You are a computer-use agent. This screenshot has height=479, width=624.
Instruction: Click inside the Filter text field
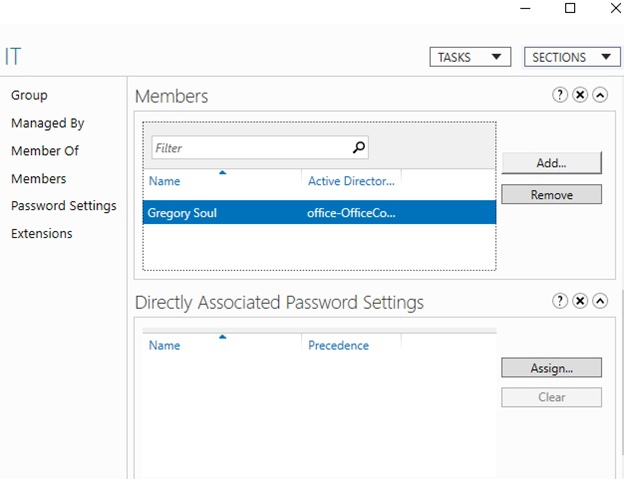tap(250, 148)
